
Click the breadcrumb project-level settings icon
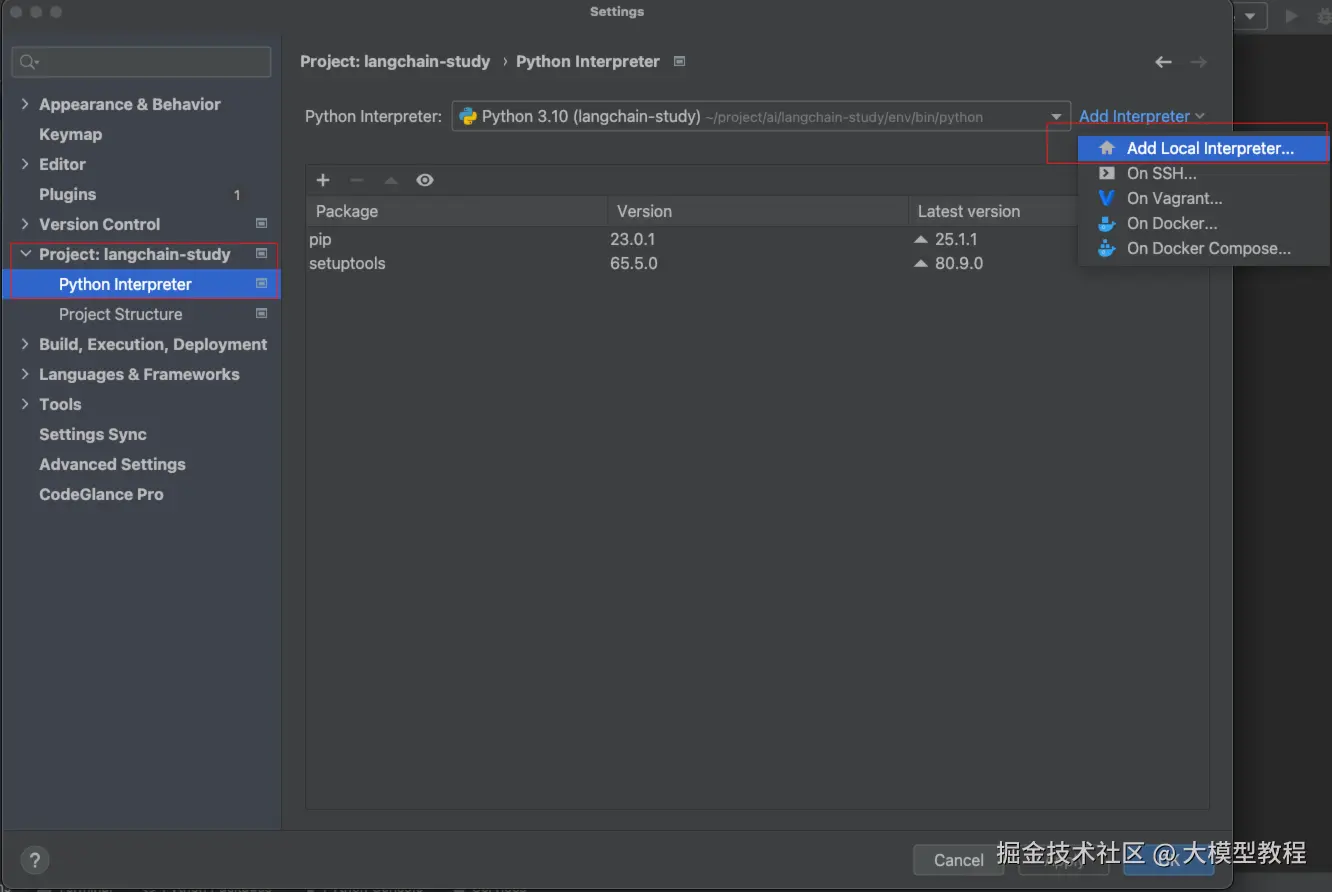tap(680, 61)
